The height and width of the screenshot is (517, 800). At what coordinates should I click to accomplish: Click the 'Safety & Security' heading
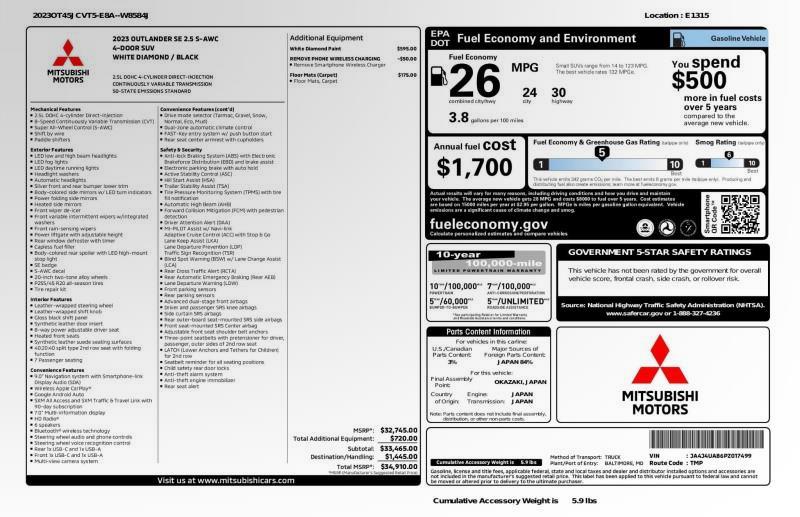point(181,150)
